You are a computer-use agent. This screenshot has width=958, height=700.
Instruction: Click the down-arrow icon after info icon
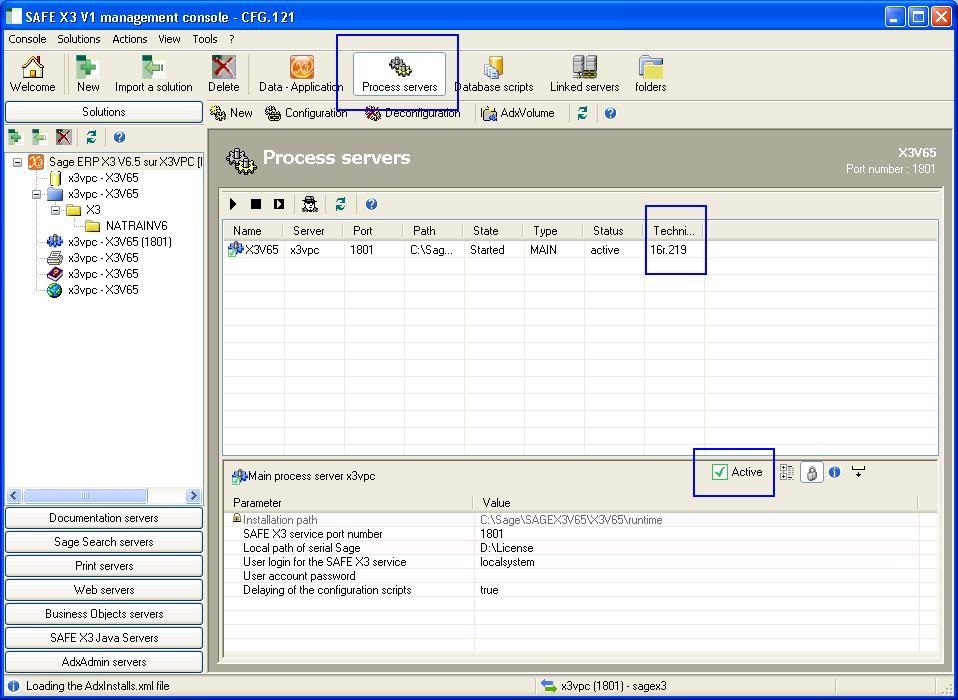[x=858, y=472]
